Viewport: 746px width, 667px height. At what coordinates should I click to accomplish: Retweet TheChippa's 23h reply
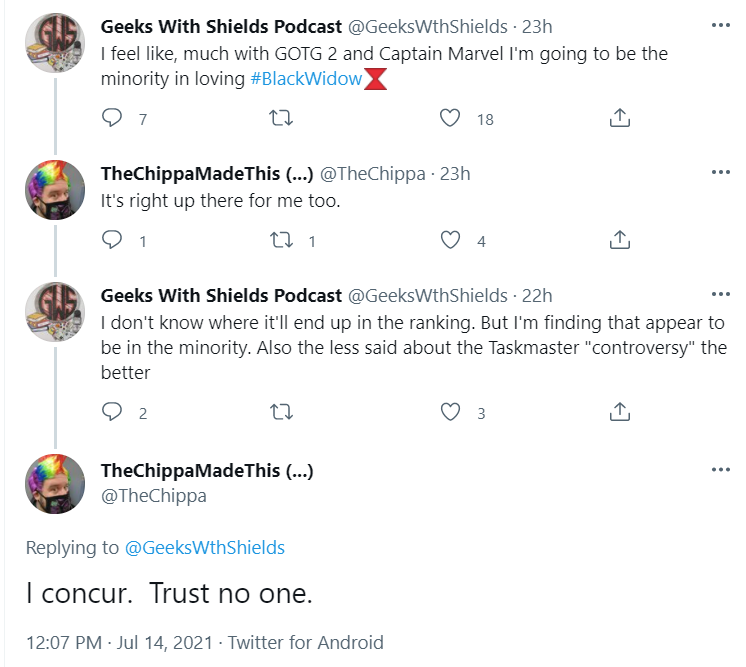[x=281, y=240]
